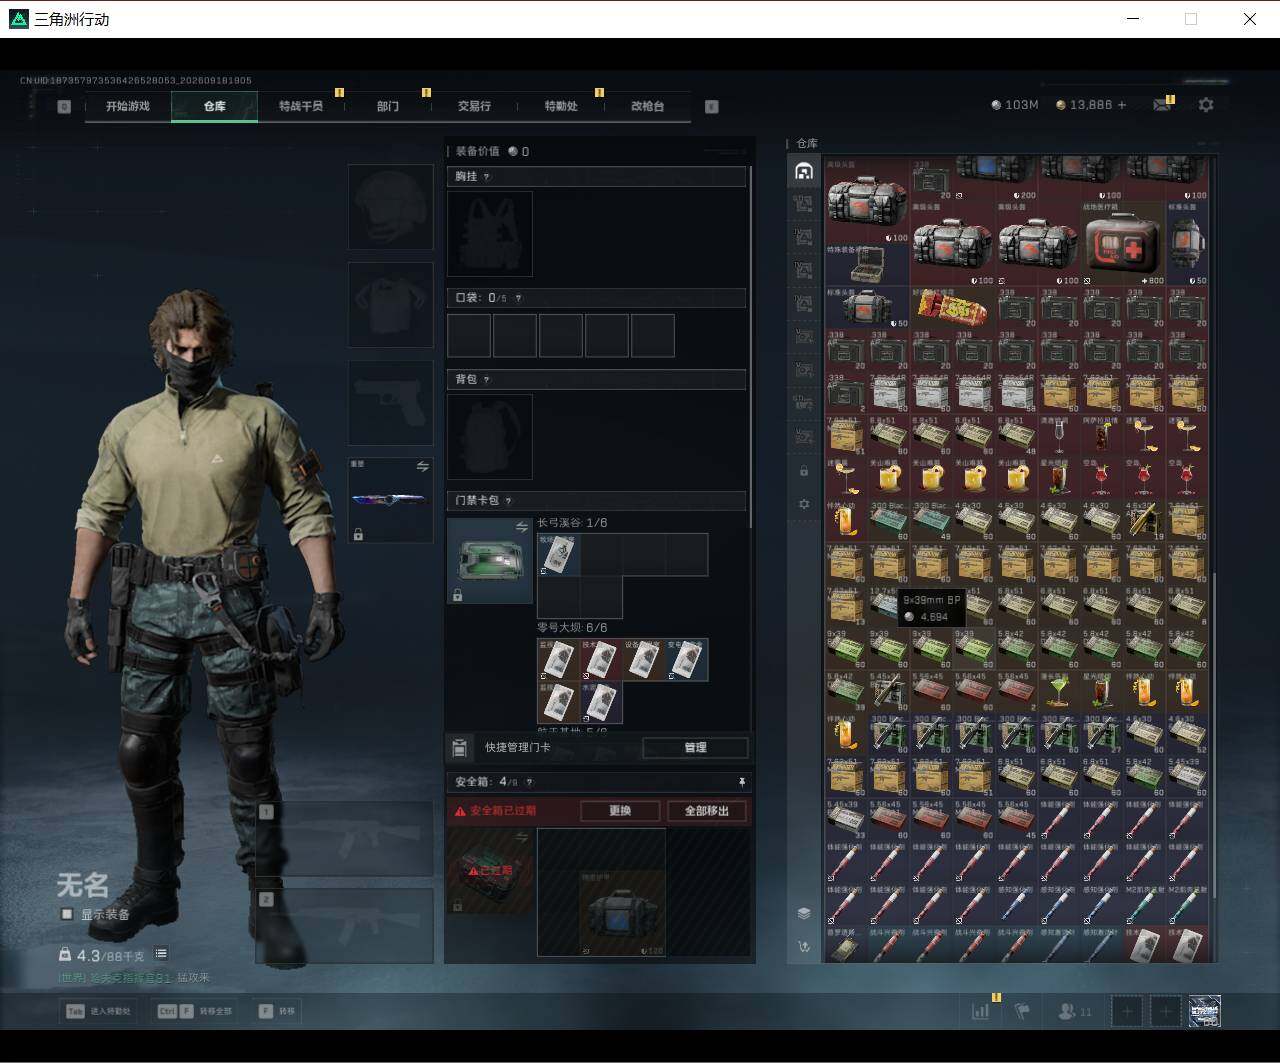
Task: Select the main warehouse icon in sidebar
Action: pos(804,171)
